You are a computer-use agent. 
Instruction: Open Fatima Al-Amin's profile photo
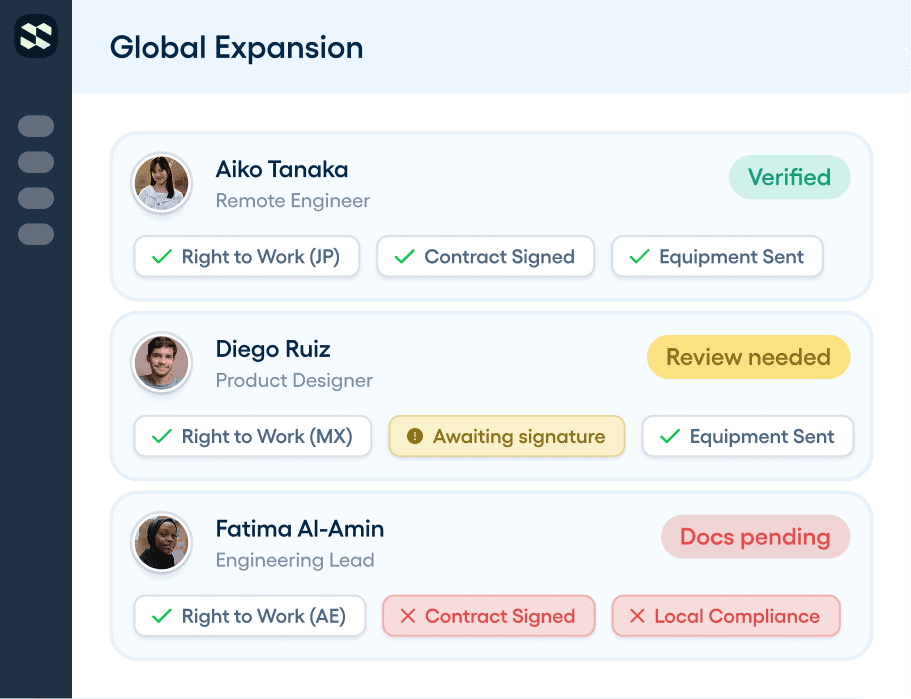coord(162,543)
